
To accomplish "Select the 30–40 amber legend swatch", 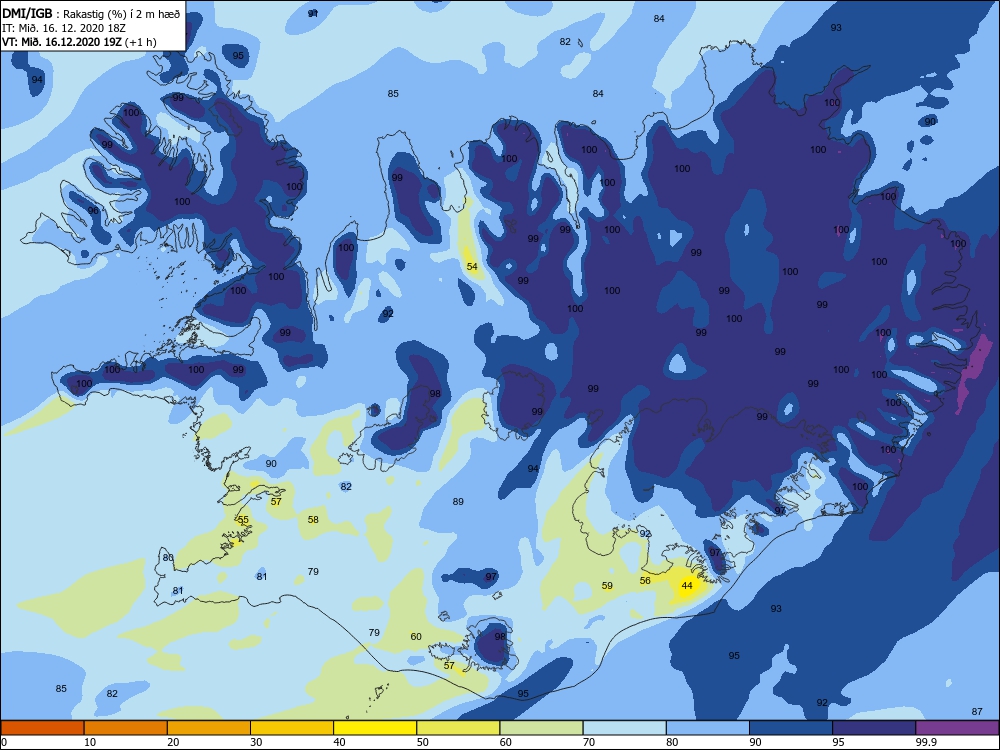I will (x=292, y=728).
